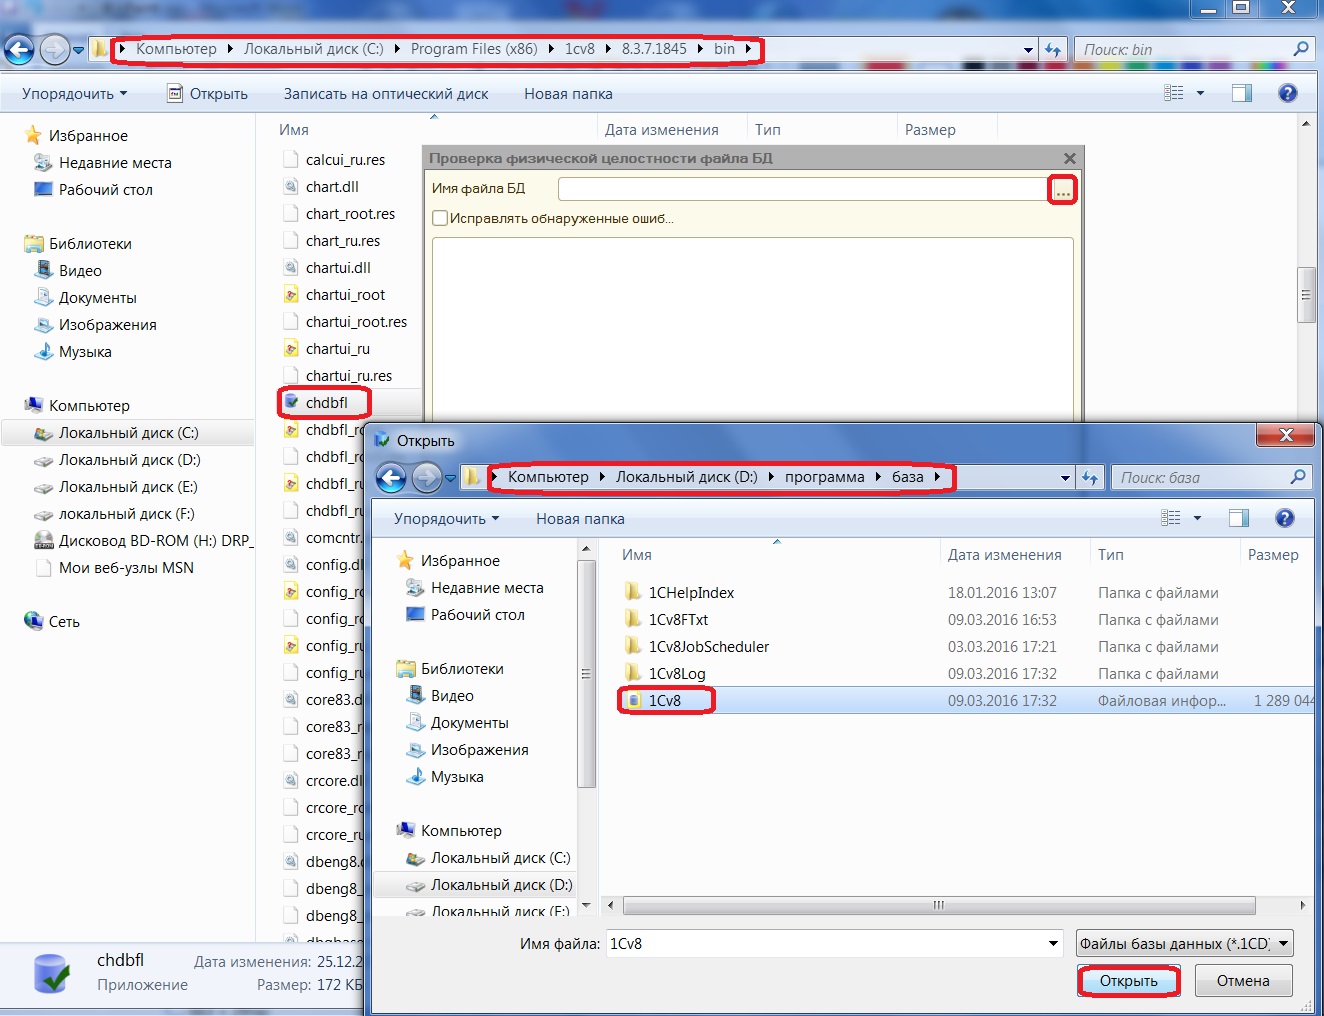Open Упорядочить menu in Explorer window
The width and height of the screenshot is (1324, 1016).
click(74, 93)
